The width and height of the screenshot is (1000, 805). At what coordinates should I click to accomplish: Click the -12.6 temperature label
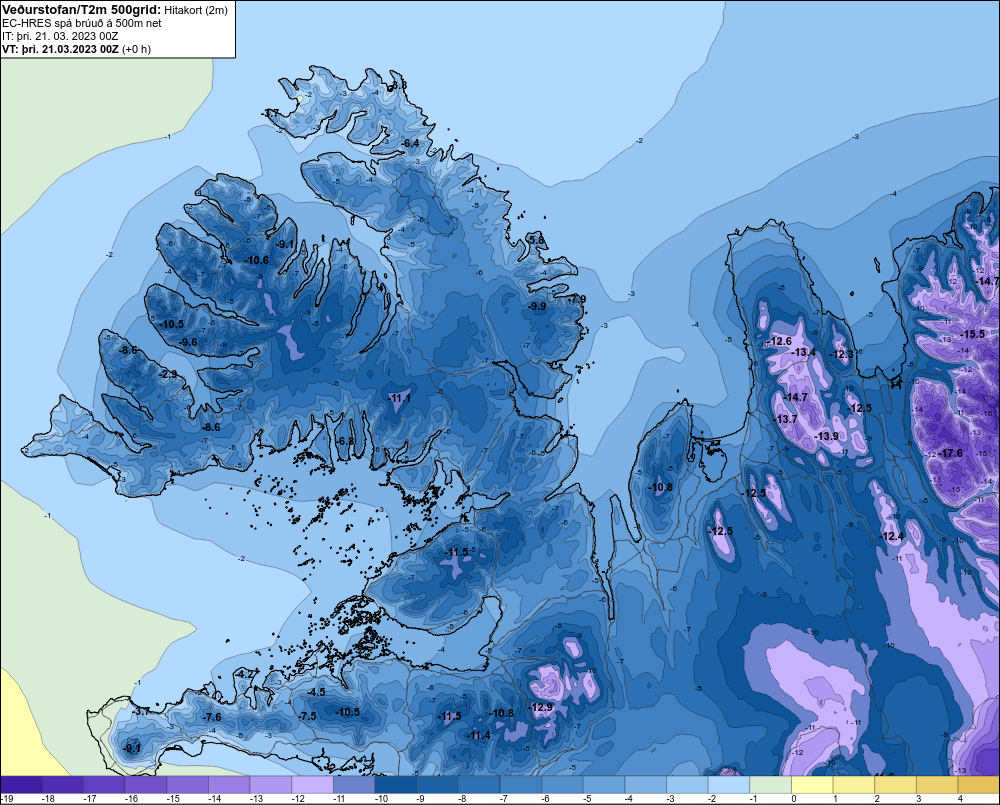[x=779, y=341]
